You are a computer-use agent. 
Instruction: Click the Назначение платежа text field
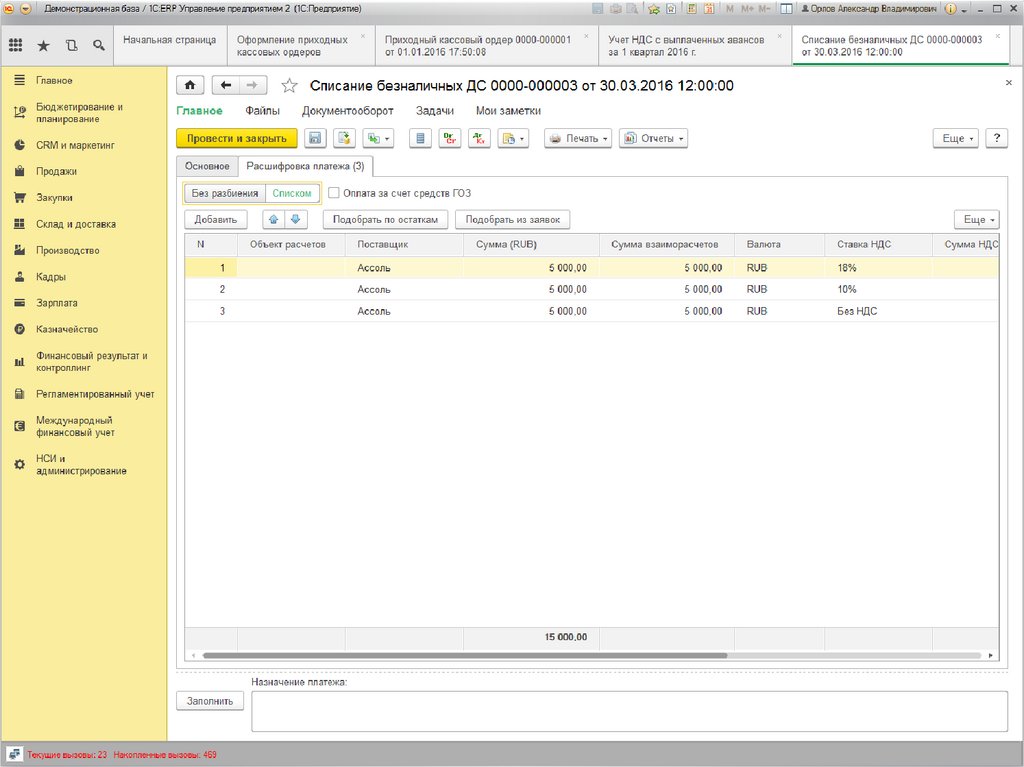628,711
